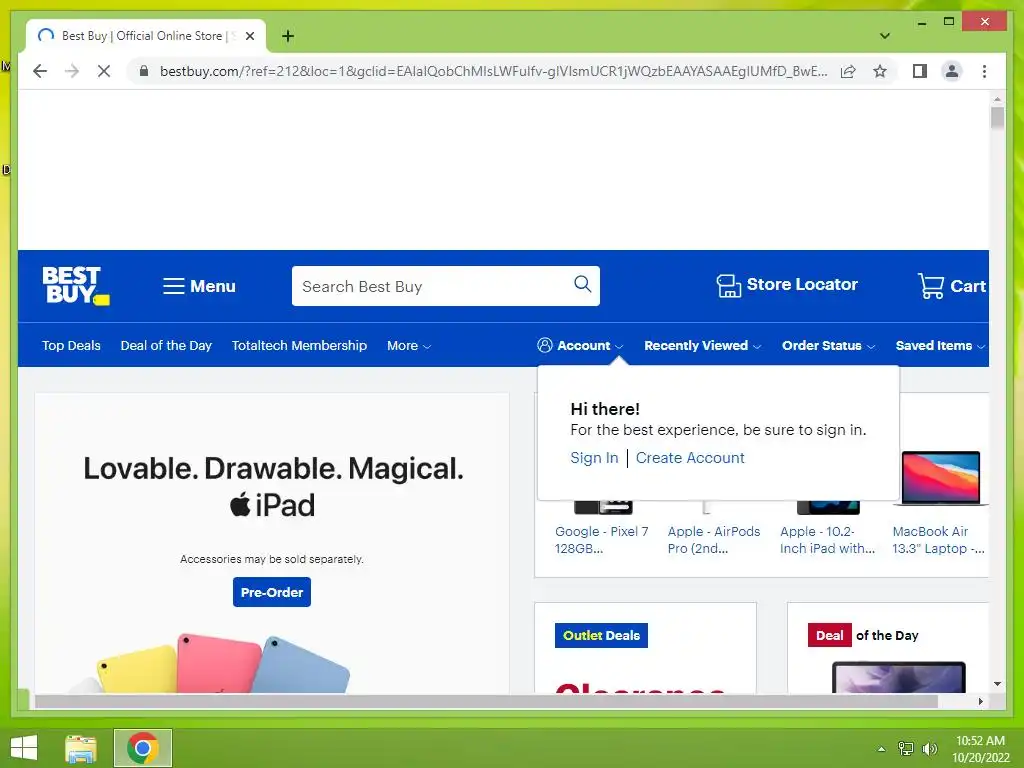Open the hamburger Menu
The image size is (1024, 768).
[199, 286]
